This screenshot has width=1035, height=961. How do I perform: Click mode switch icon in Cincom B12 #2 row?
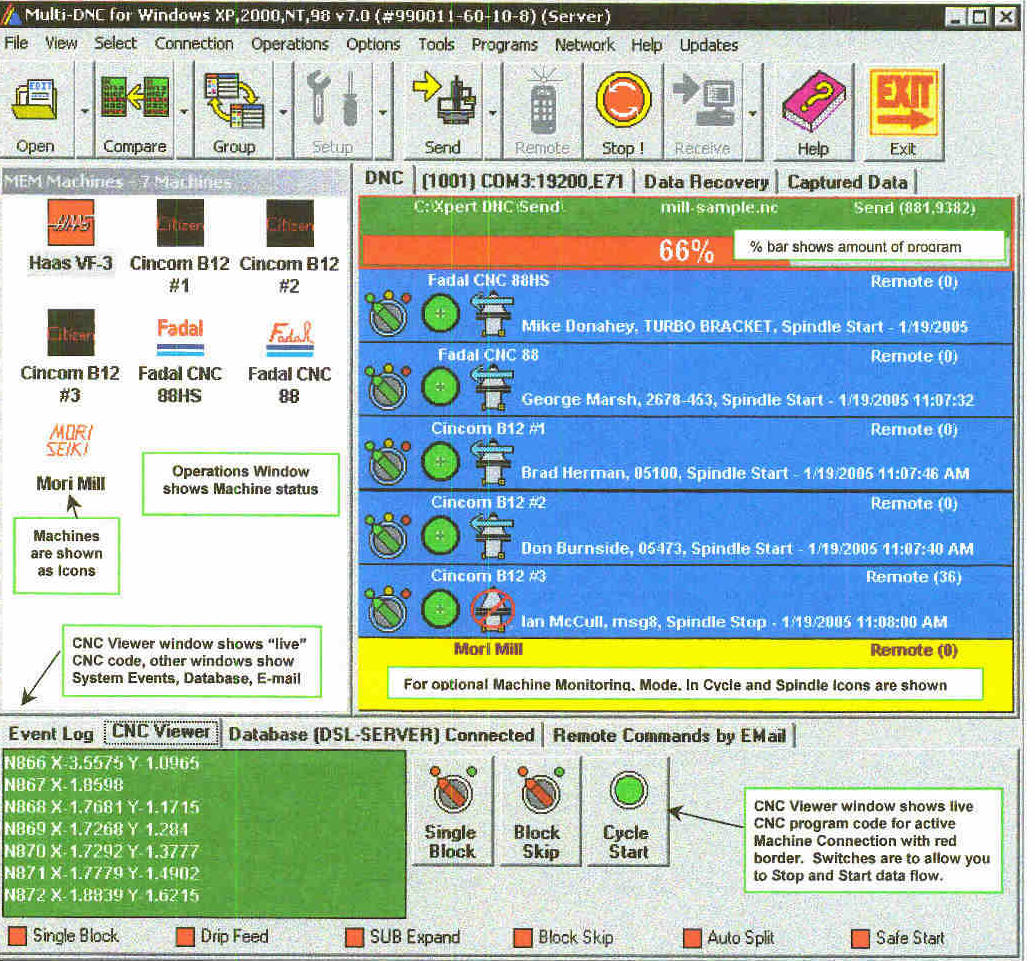pos(388,536)
